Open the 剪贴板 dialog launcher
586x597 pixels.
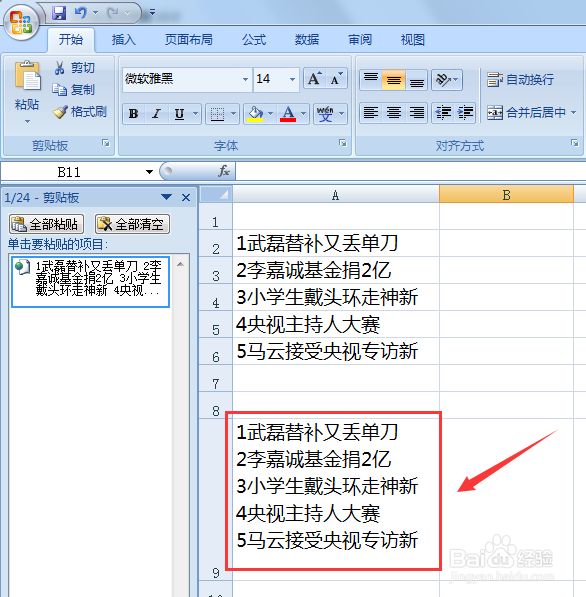tap(106, 143)
